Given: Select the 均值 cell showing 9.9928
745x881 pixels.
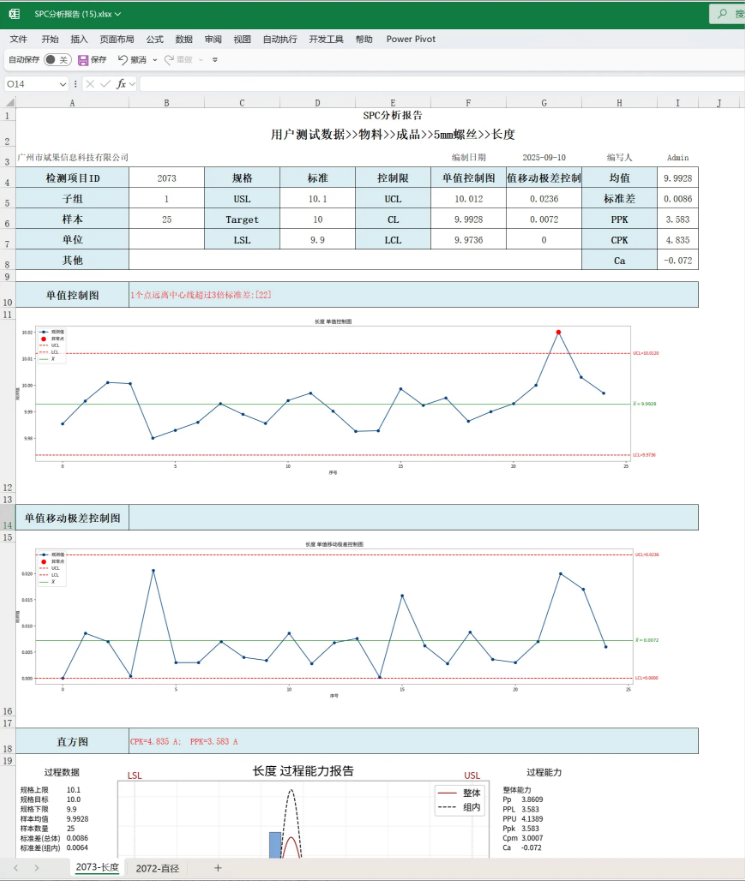Looking at the screenshot, I should [678, 178].
